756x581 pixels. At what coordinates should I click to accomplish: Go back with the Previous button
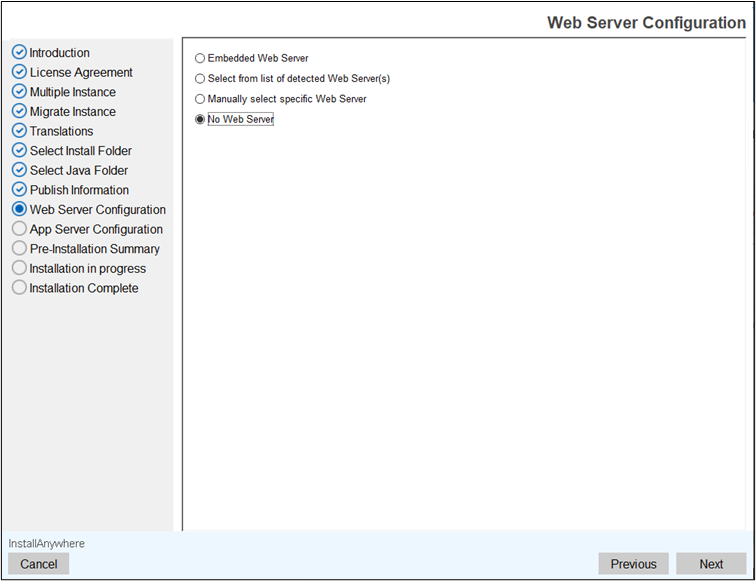(633, 564)
